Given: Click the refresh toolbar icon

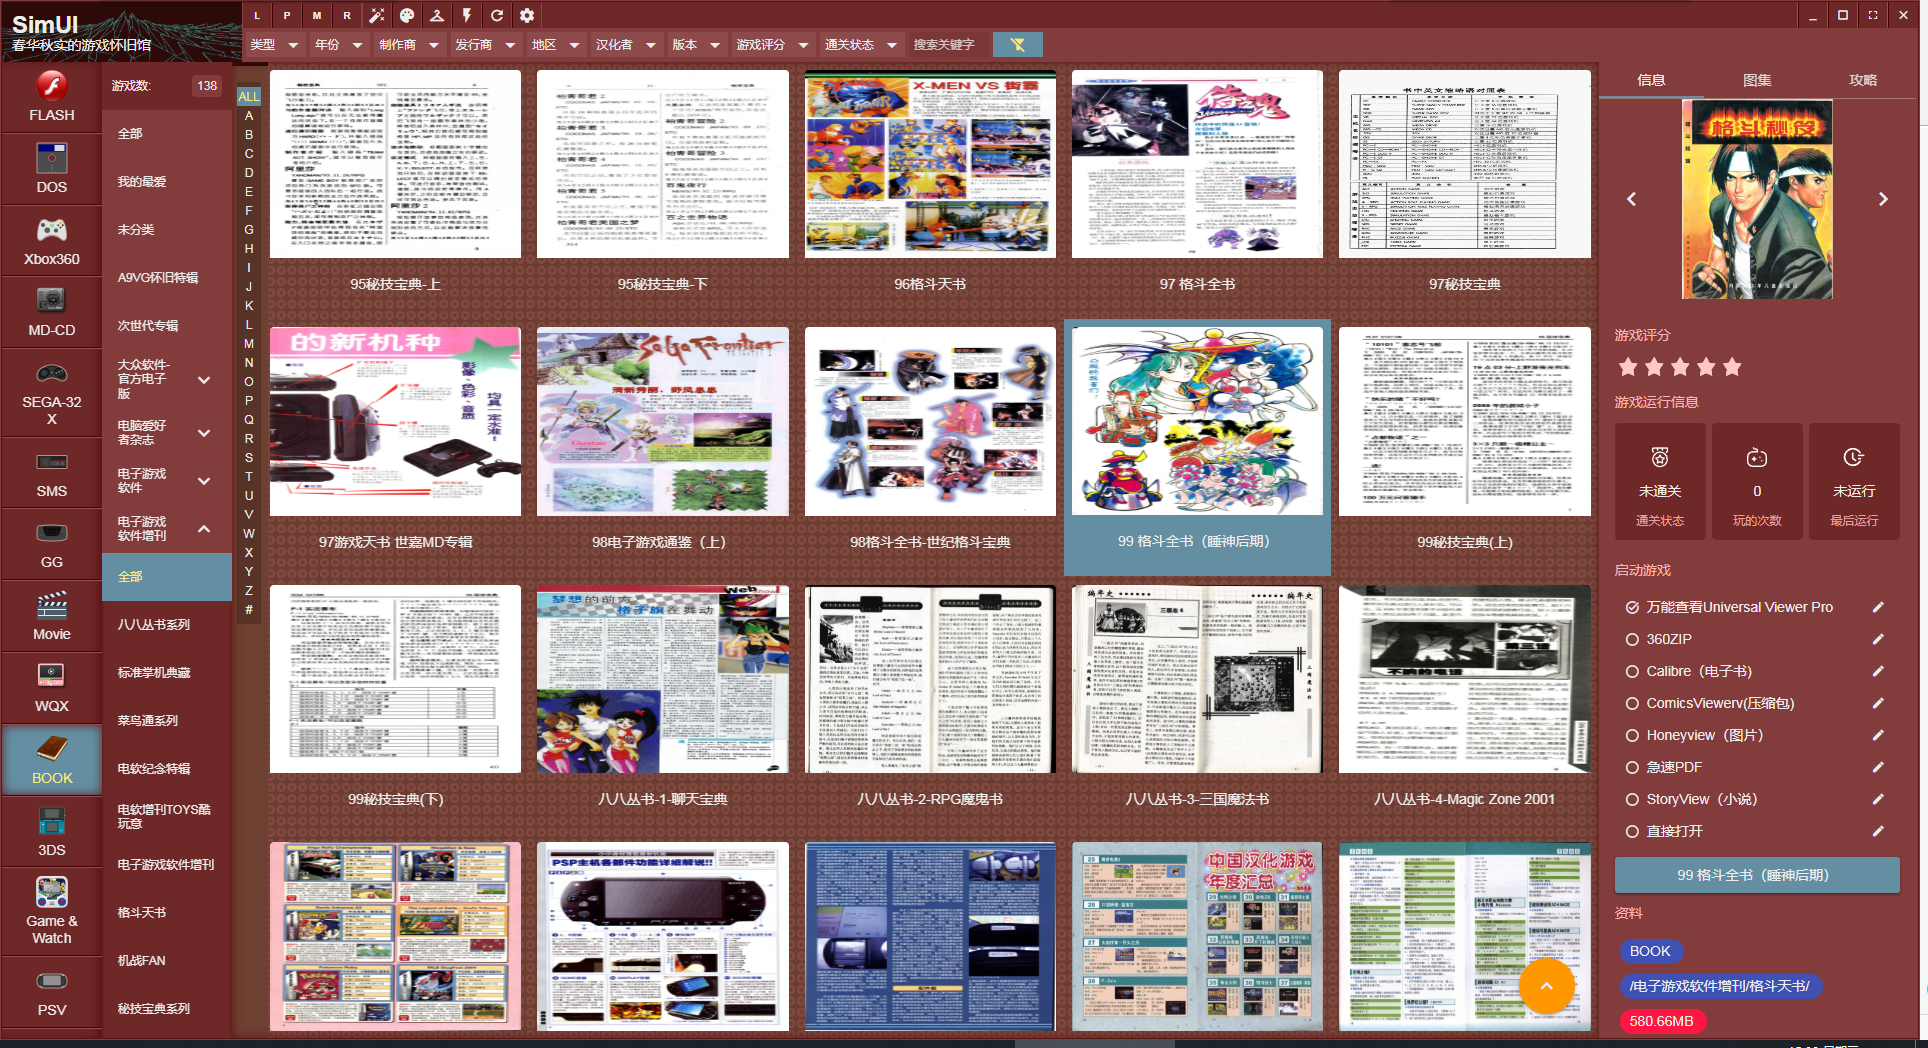Looking at the screenshot, I should tap(497, 15).
